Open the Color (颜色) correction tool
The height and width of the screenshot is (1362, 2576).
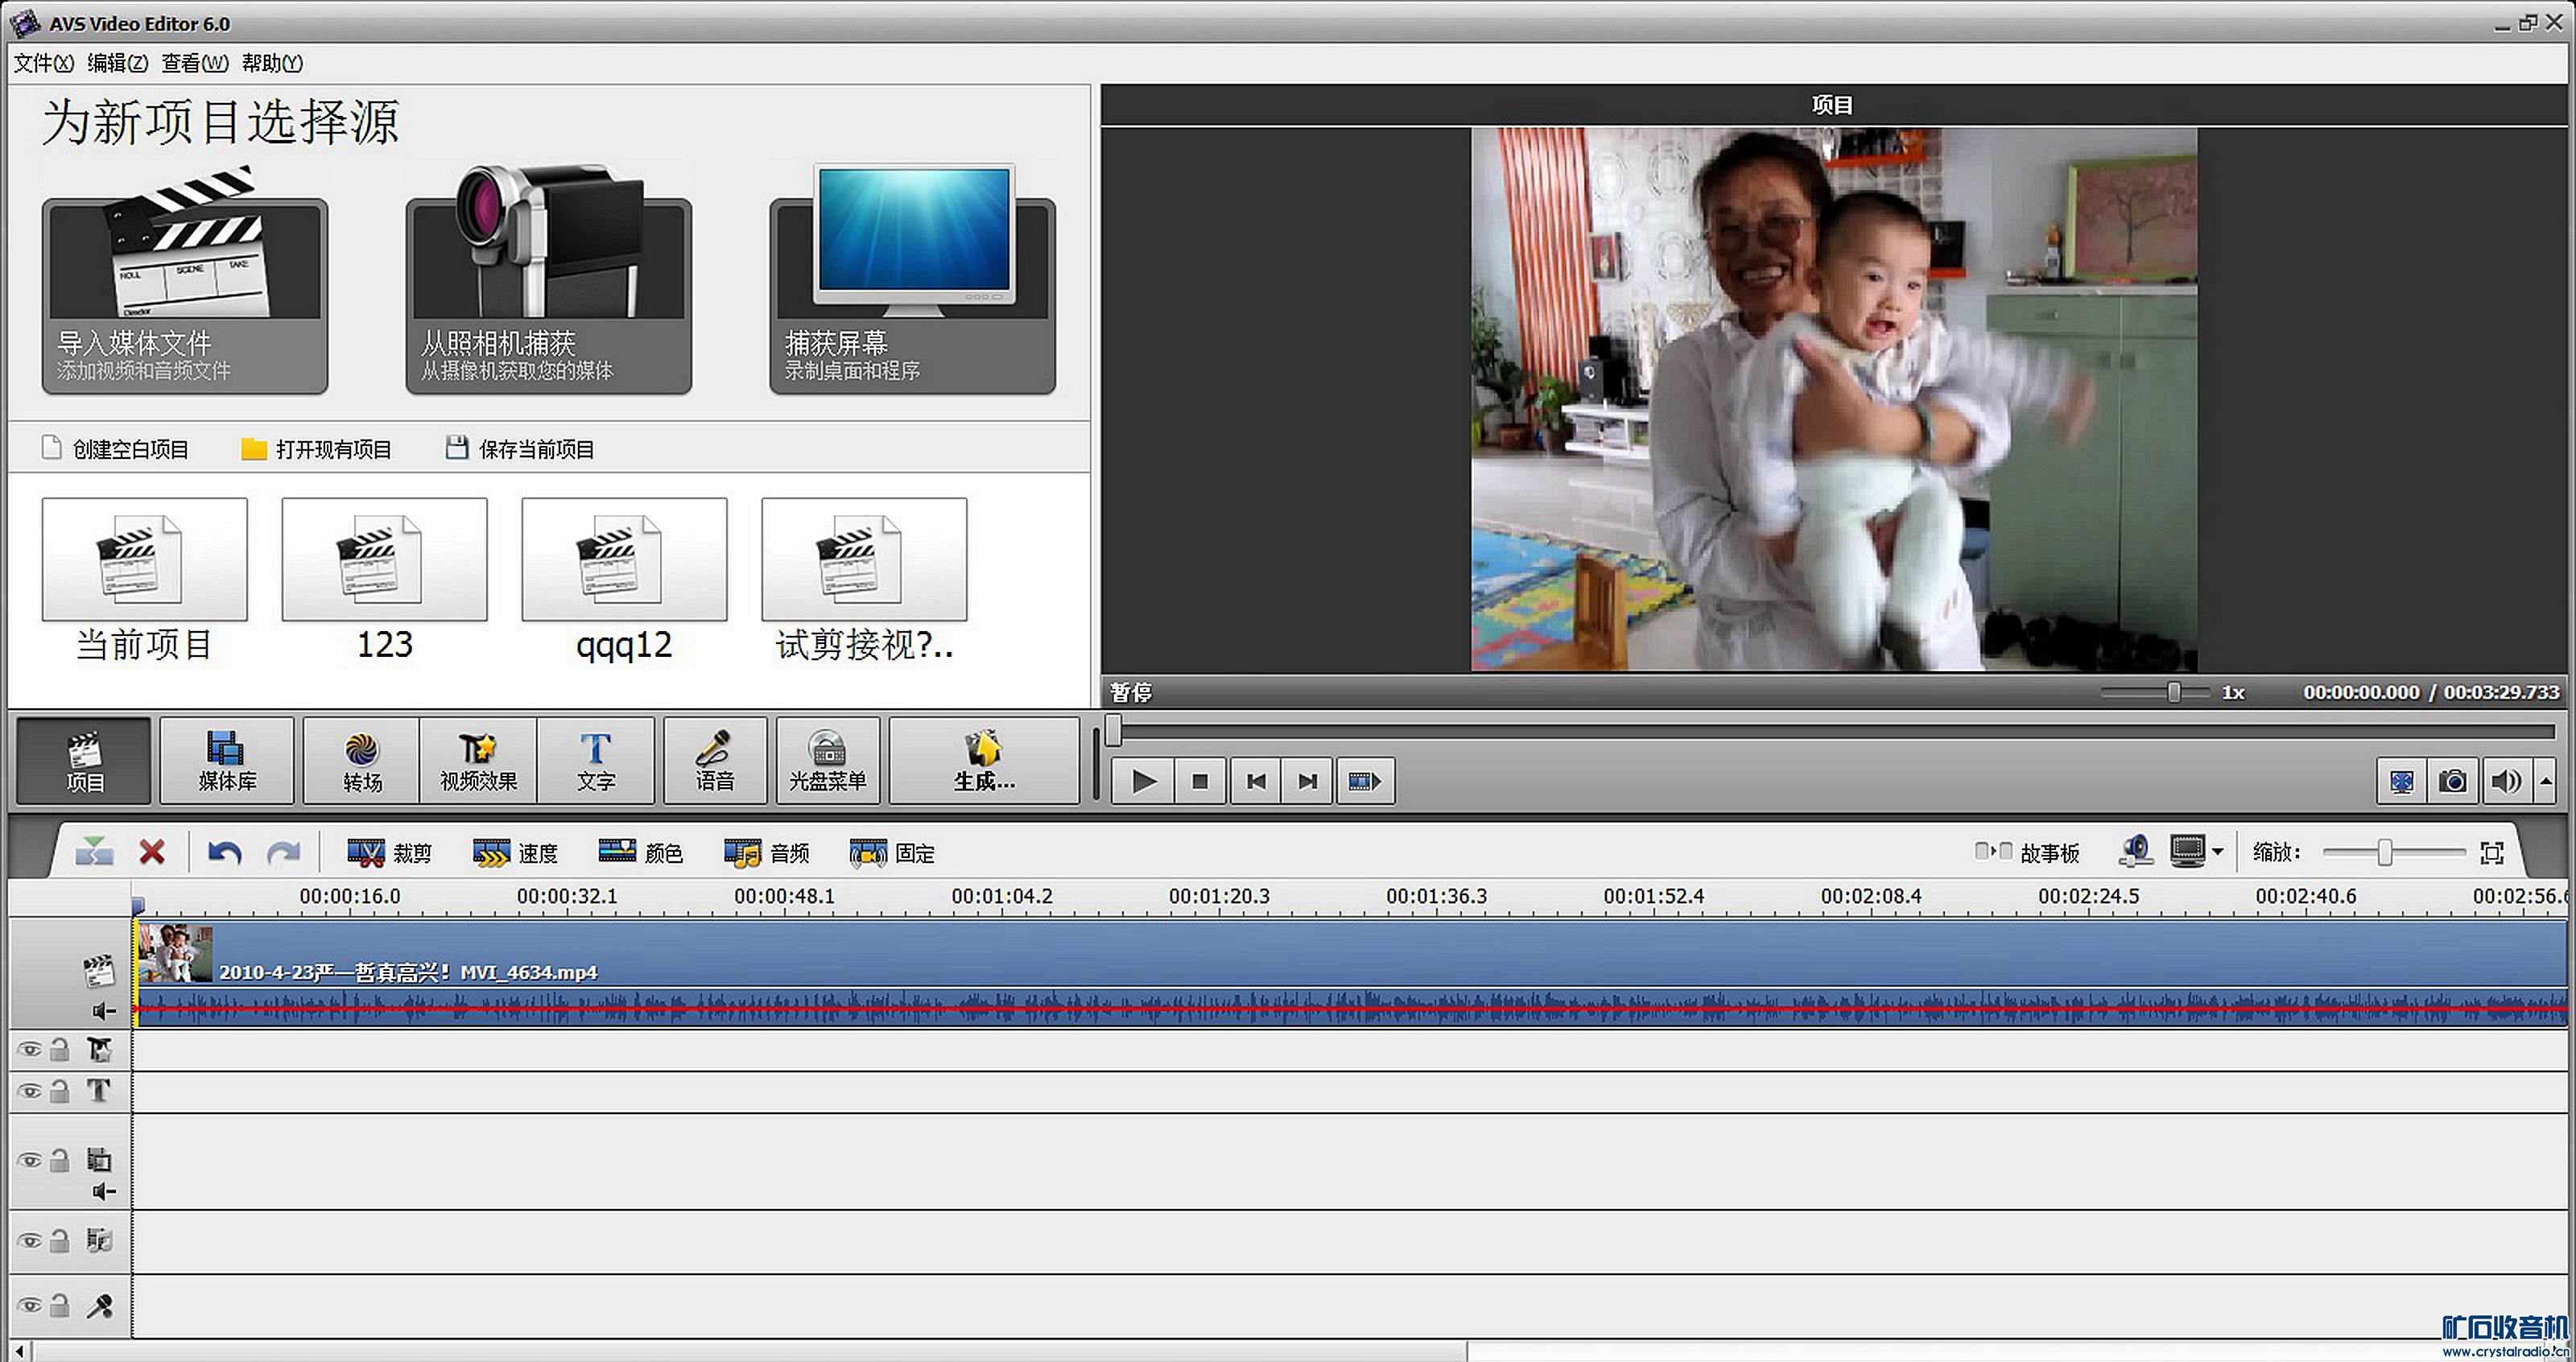[640, 852]
